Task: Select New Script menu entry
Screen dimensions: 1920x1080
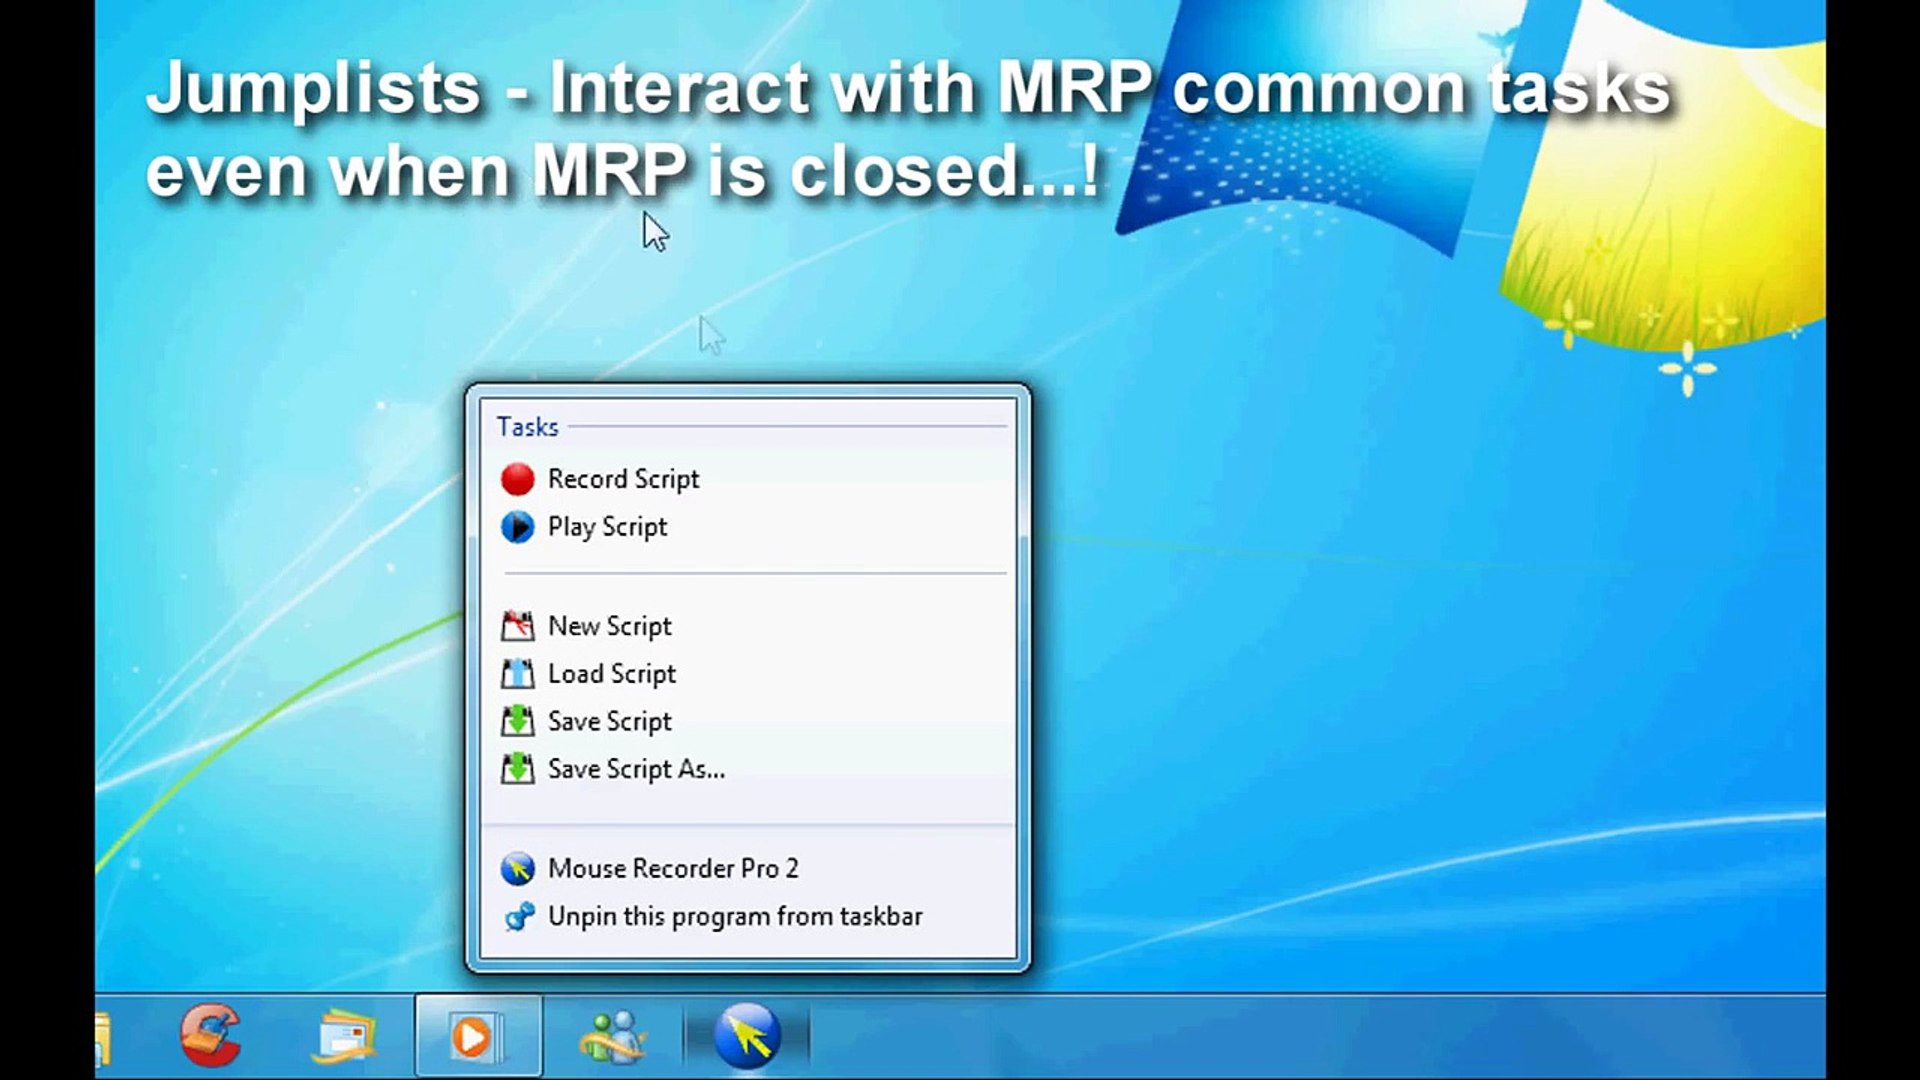Action: click(x=747, y=626)
